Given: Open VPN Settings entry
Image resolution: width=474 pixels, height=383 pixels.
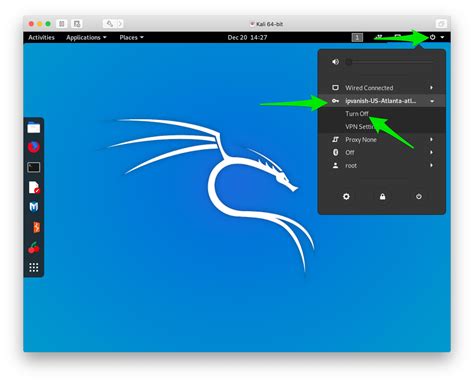Looking at the screenshot, I should (359, 127).
